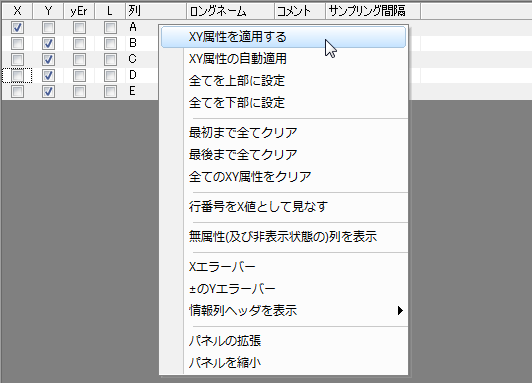
Task: Click the コメント column header
Action: (x=300, y=11)
